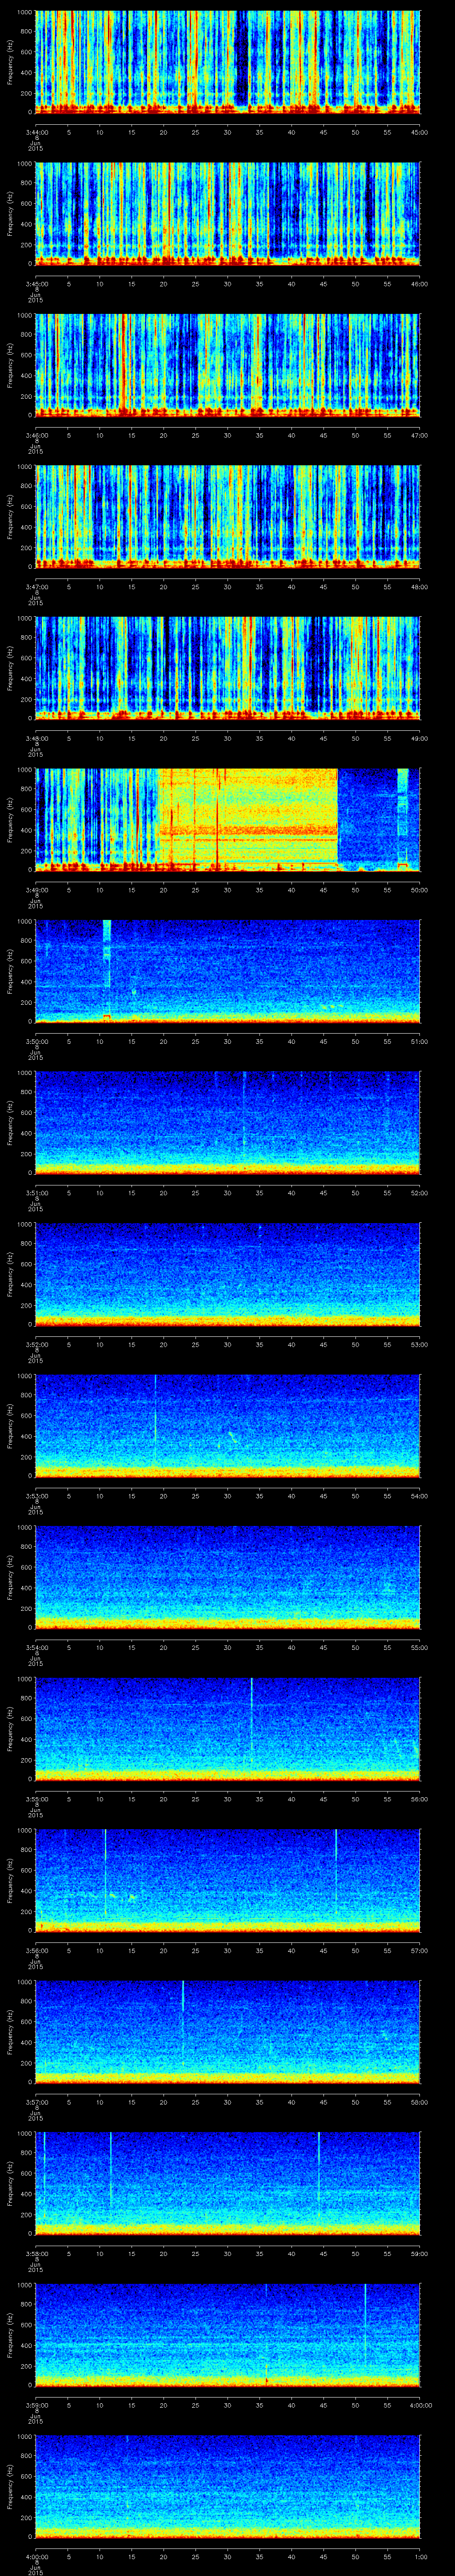The image size is (455, 2576).
Task: Select the spectrogram panel starting at 3:59:00
Action: [x=228, y=2334]
